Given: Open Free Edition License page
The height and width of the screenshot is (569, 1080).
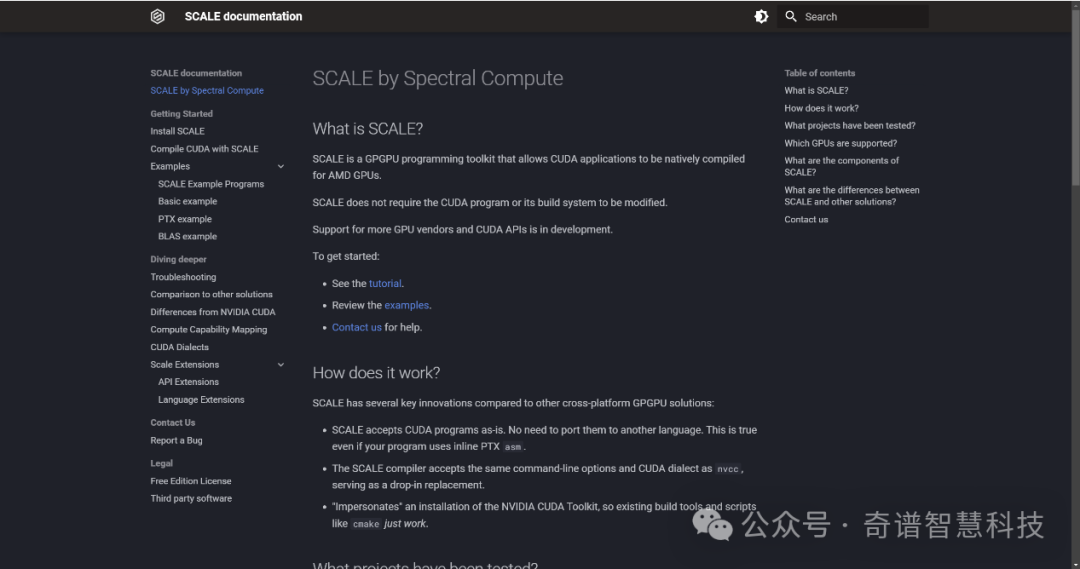Looking at the screenshot, I should click(191, 481).
